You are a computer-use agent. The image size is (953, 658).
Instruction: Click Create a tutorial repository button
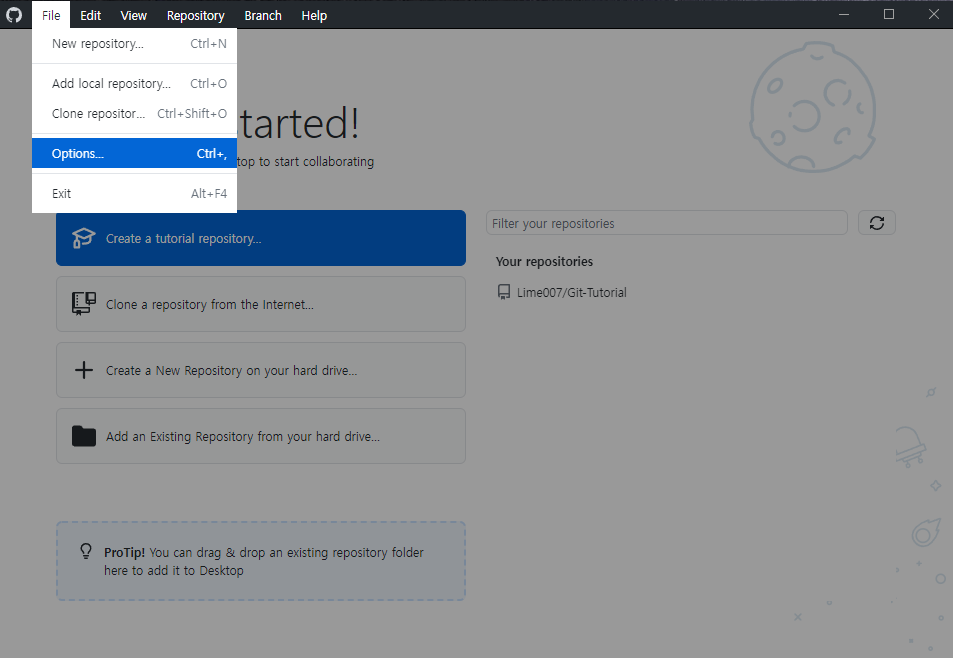click(261, 238)
